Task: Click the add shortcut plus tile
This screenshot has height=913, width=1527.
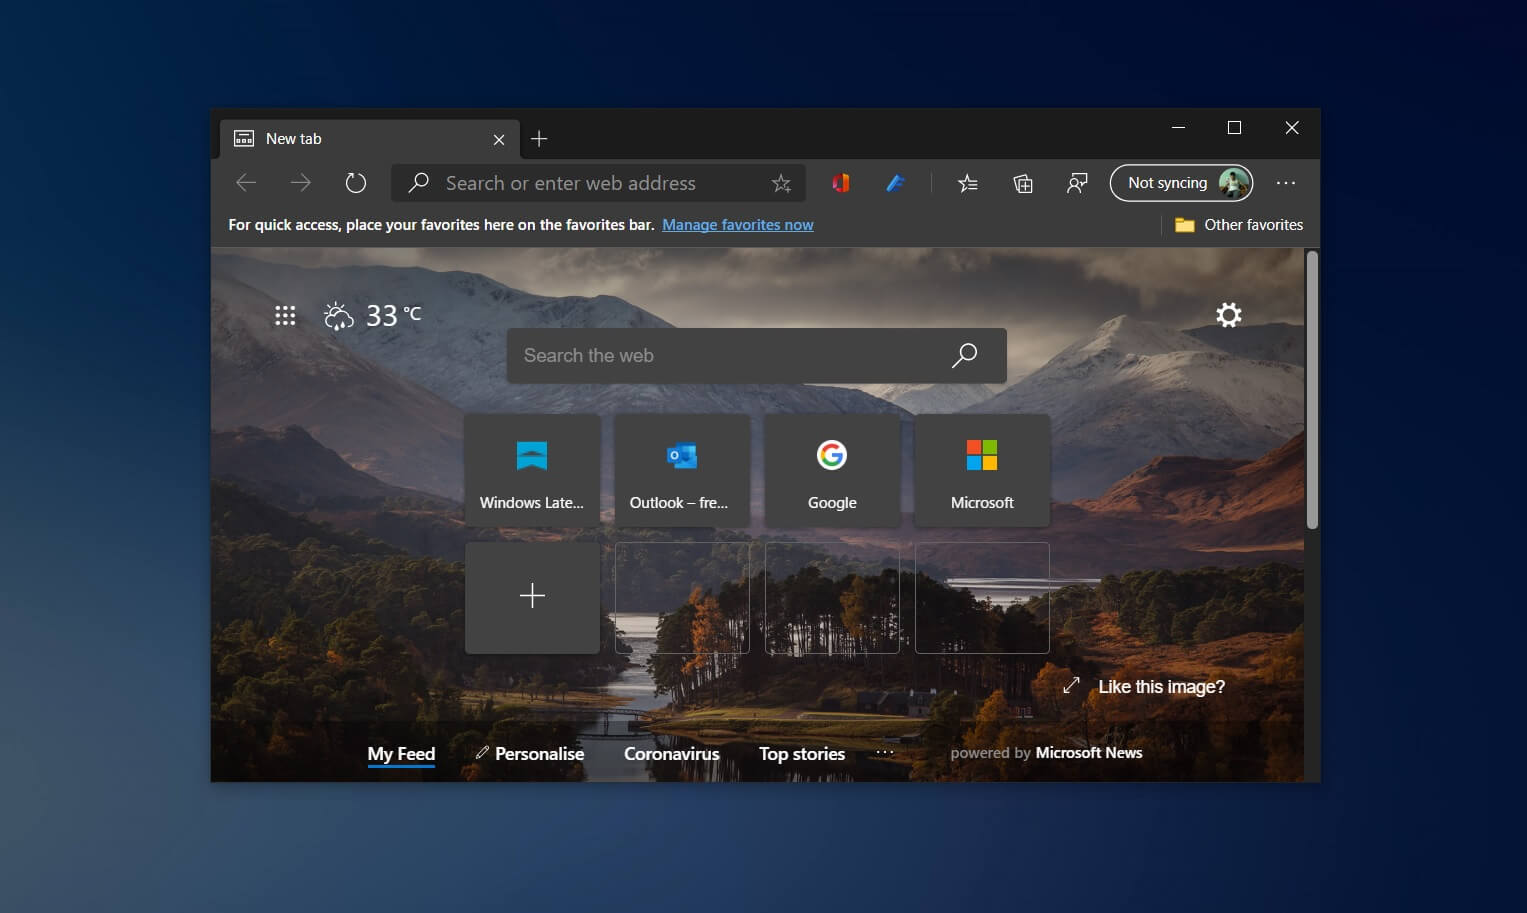Action: click(532, 597)
